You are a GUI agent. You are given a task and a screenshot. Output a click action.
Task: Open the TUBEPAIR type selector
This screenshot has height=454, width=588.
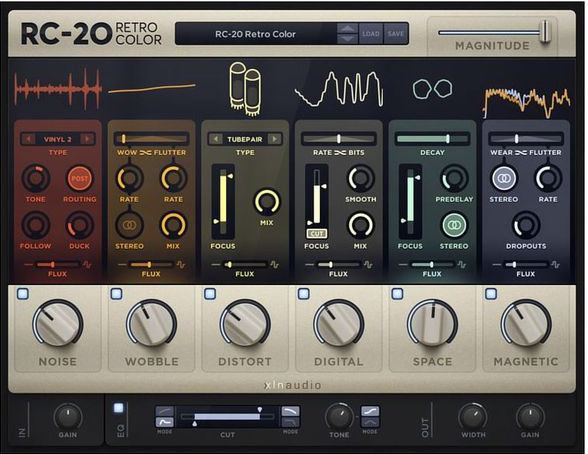click(245, 139)
